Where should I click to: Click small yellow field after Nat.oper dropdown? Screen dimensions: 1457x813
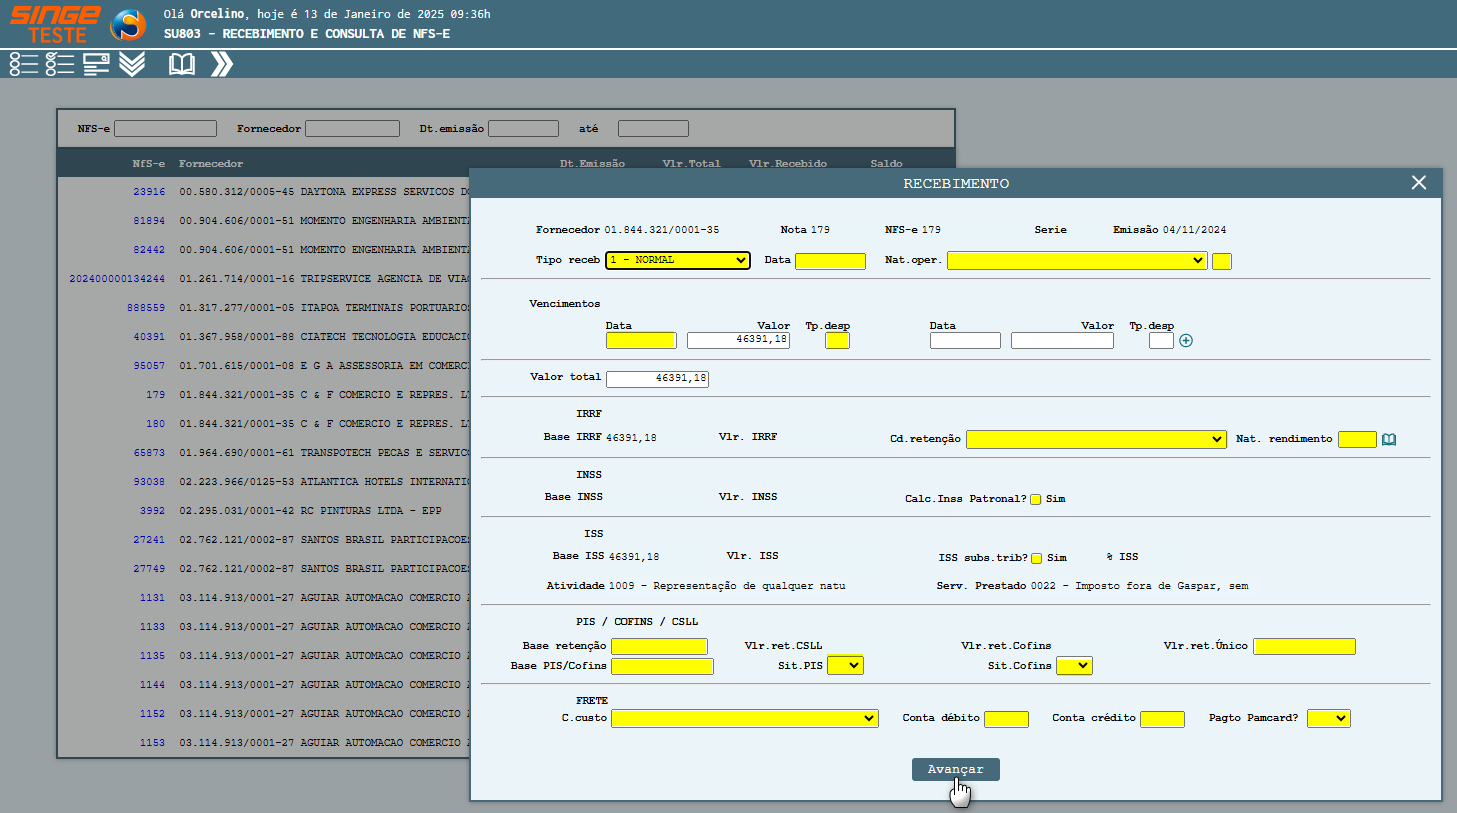pyautogui.click(x=1222, y=261)
